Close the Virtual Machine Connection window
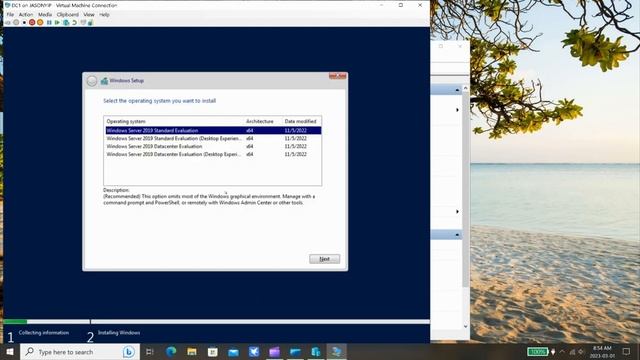This screenshot has height=360, width=640. pyautogui.click(x=420, y=5)
